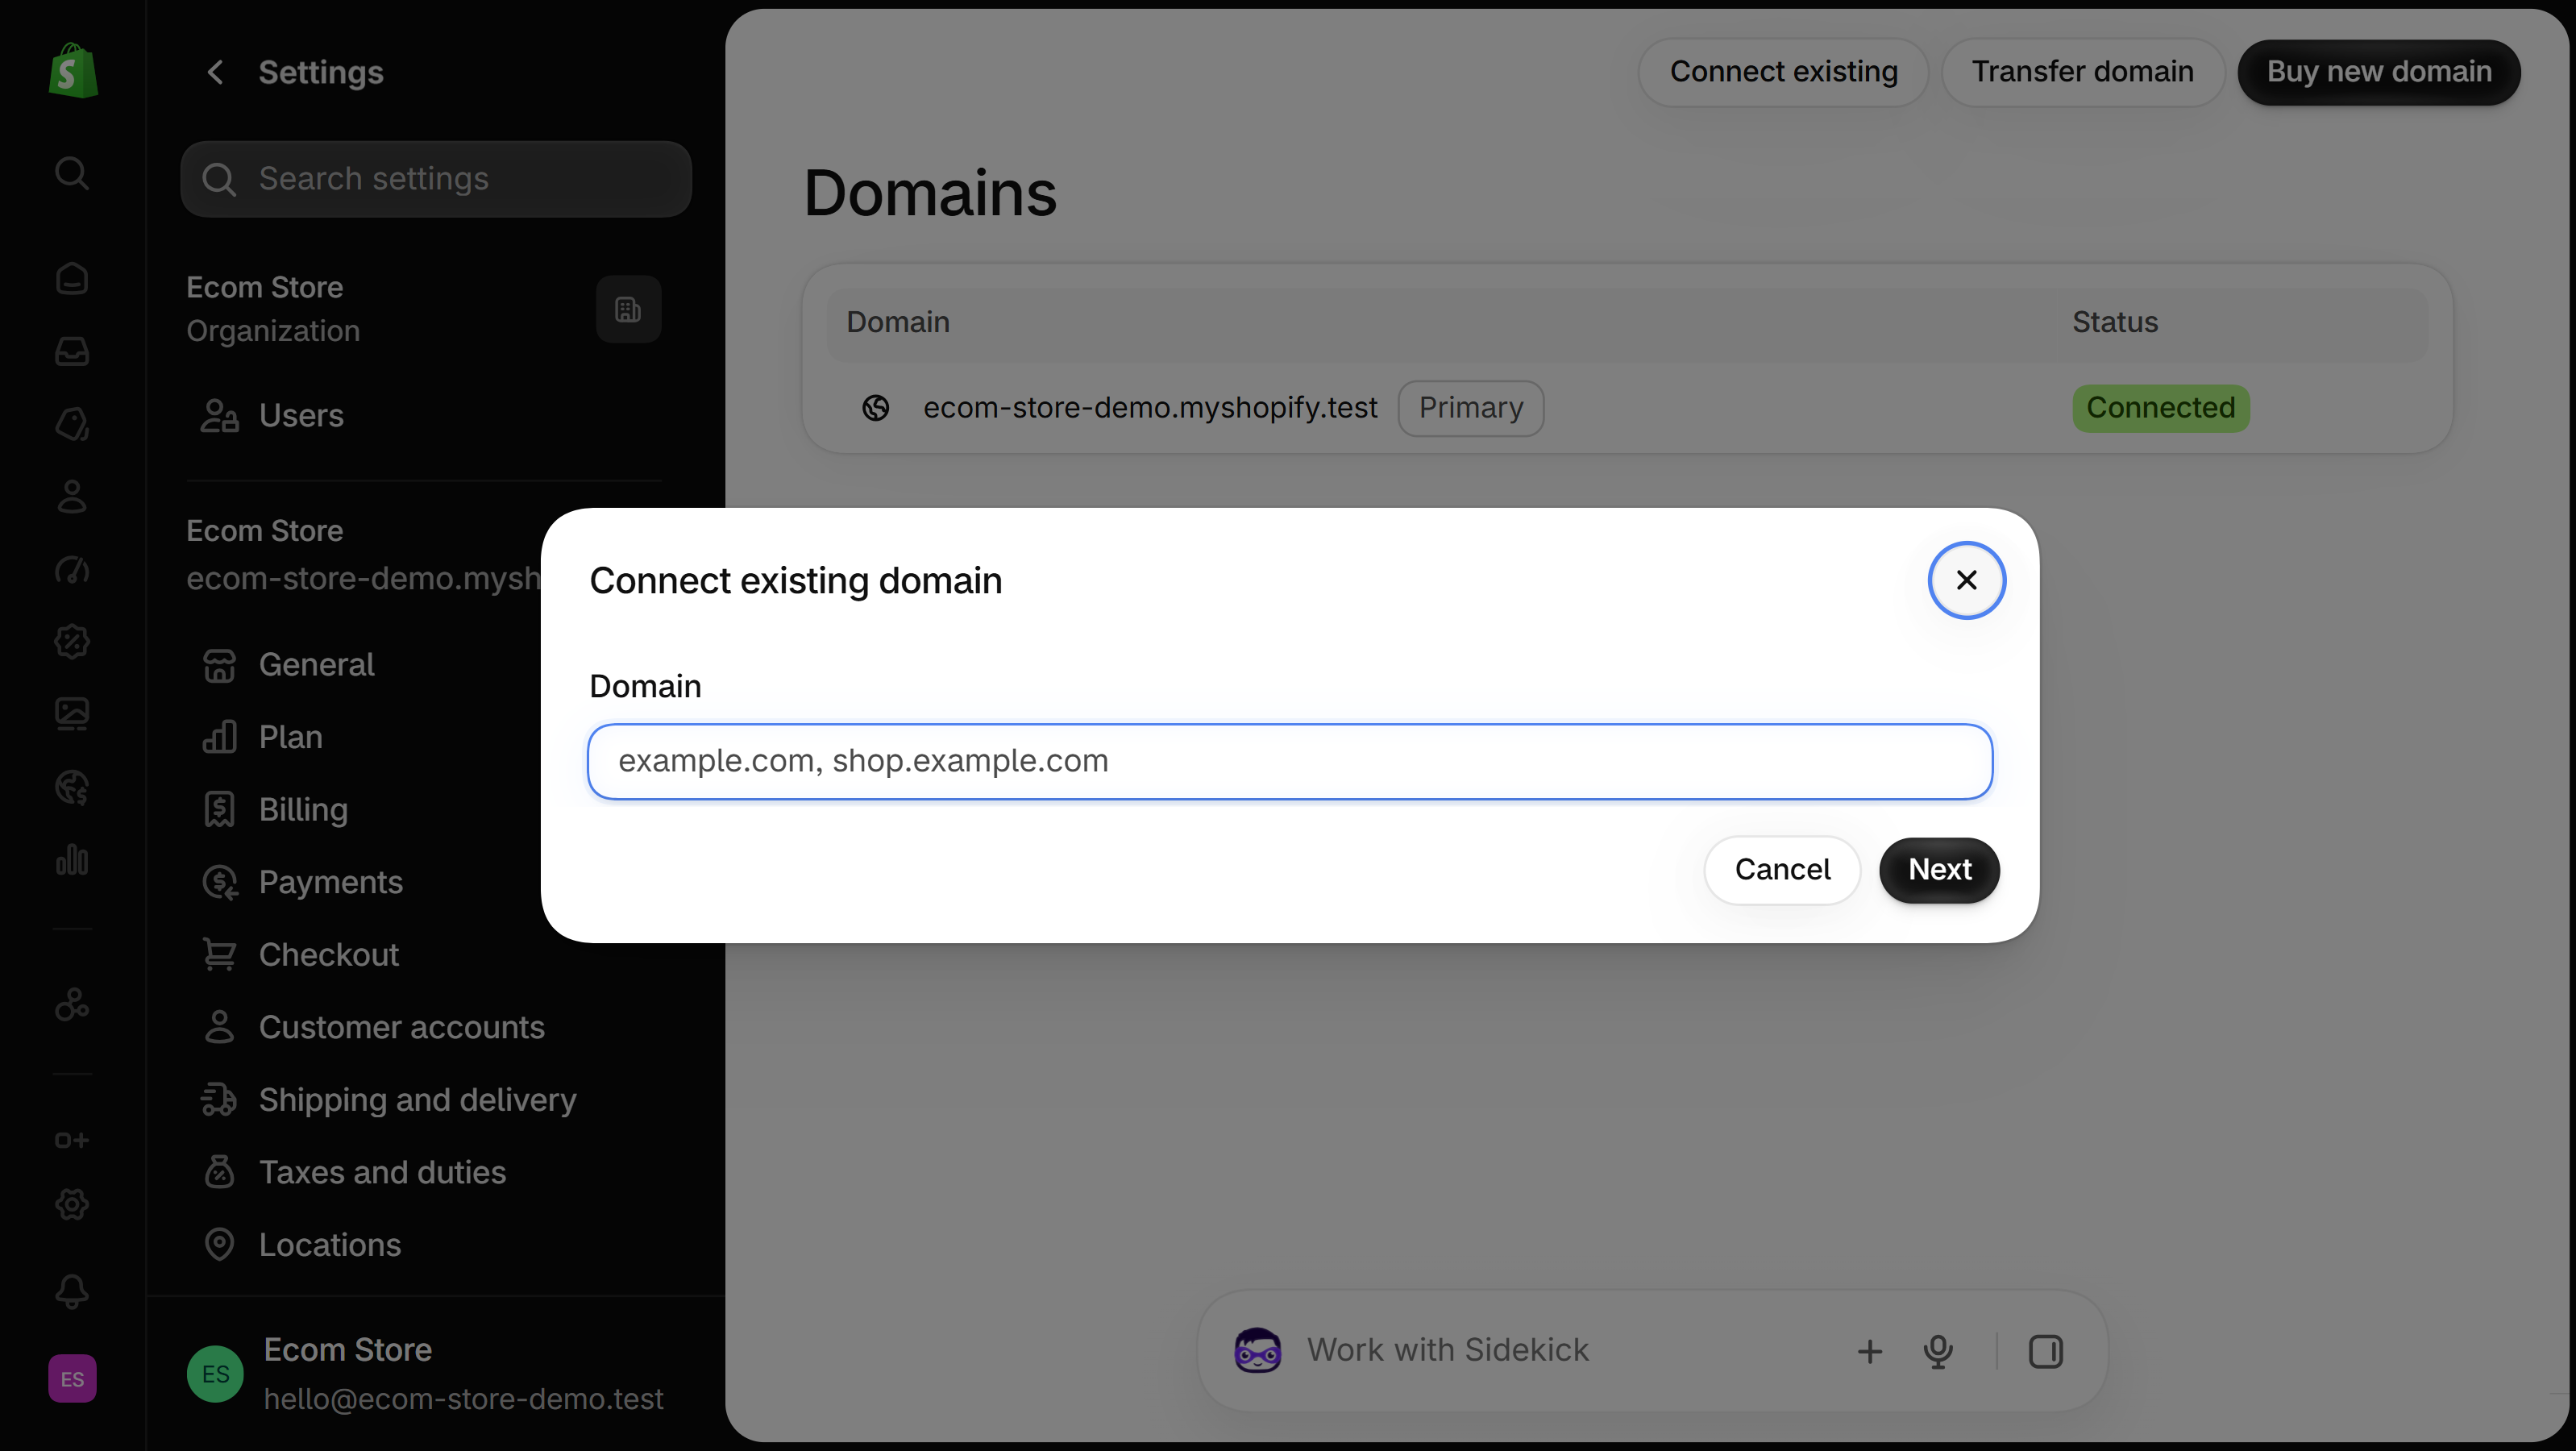Open notifications bell icon

point(72,1291)
